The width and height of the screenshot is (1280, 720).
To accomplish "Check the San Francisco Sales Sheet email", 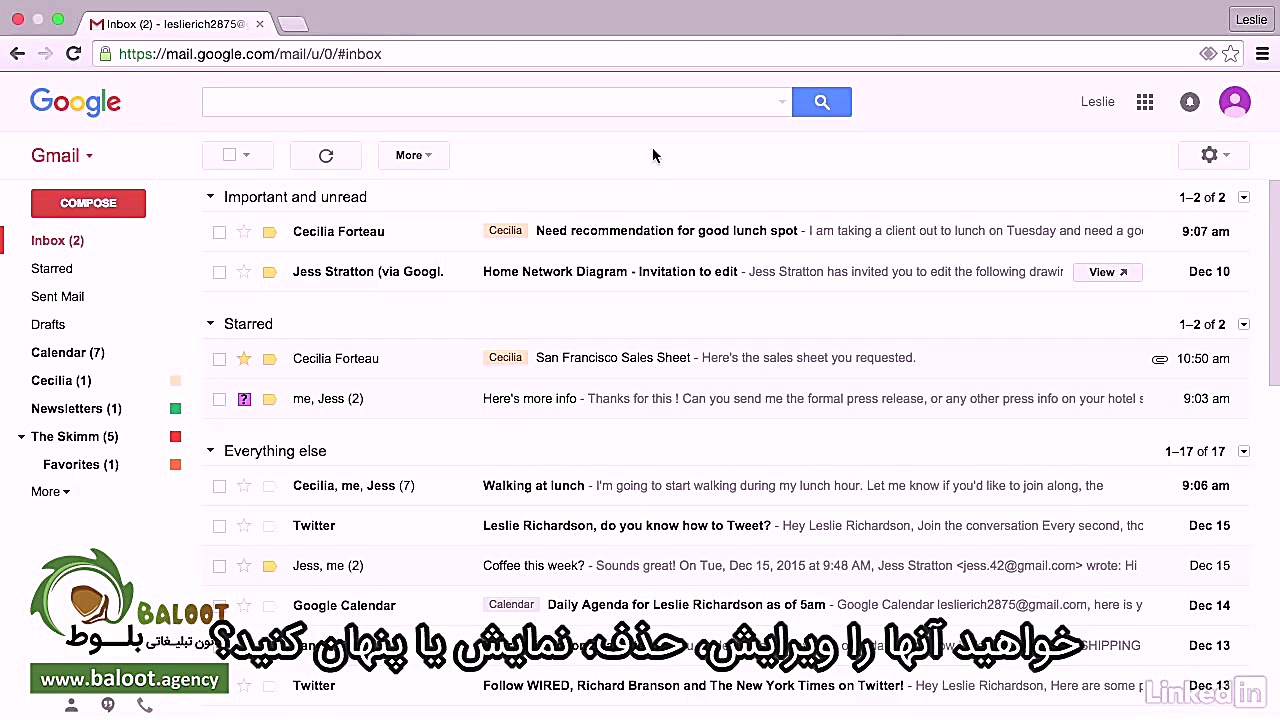I will (x=219, y=359).
